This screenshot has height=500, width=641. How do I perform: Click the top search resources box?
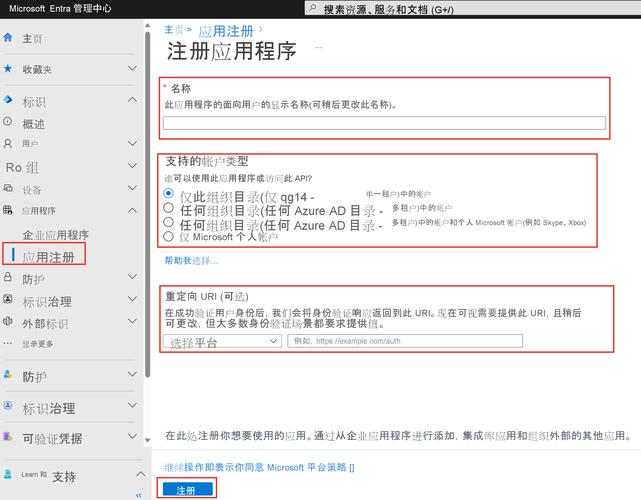[x=473, y=9]
